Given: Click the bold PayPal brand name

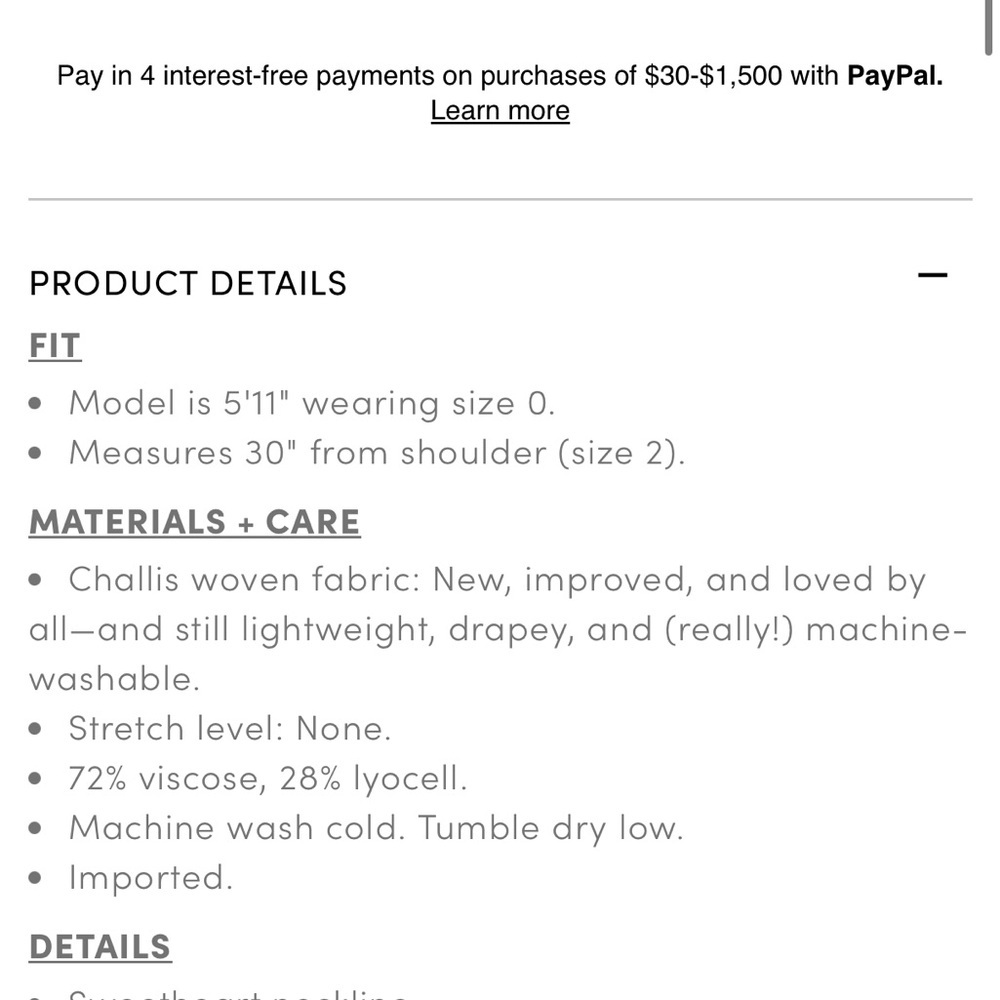Looking at the screenshot, I should (894, 75).
